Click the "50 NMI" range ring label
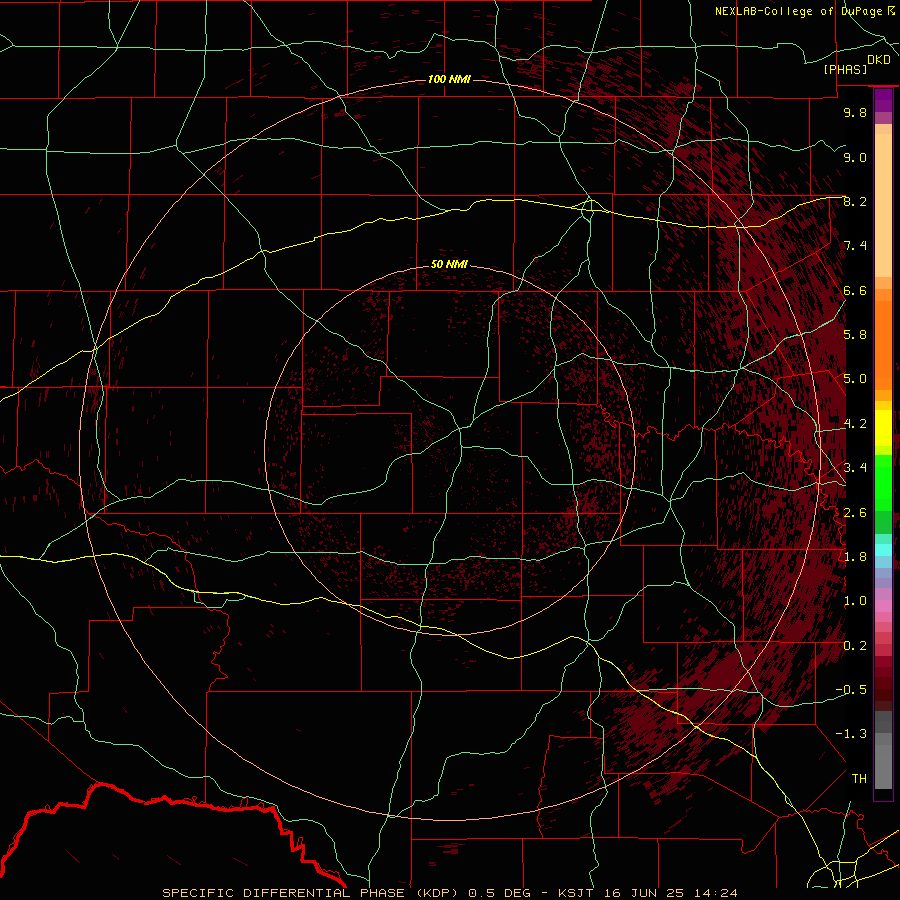Screen dimensions: 900x900 click(449, 264)
